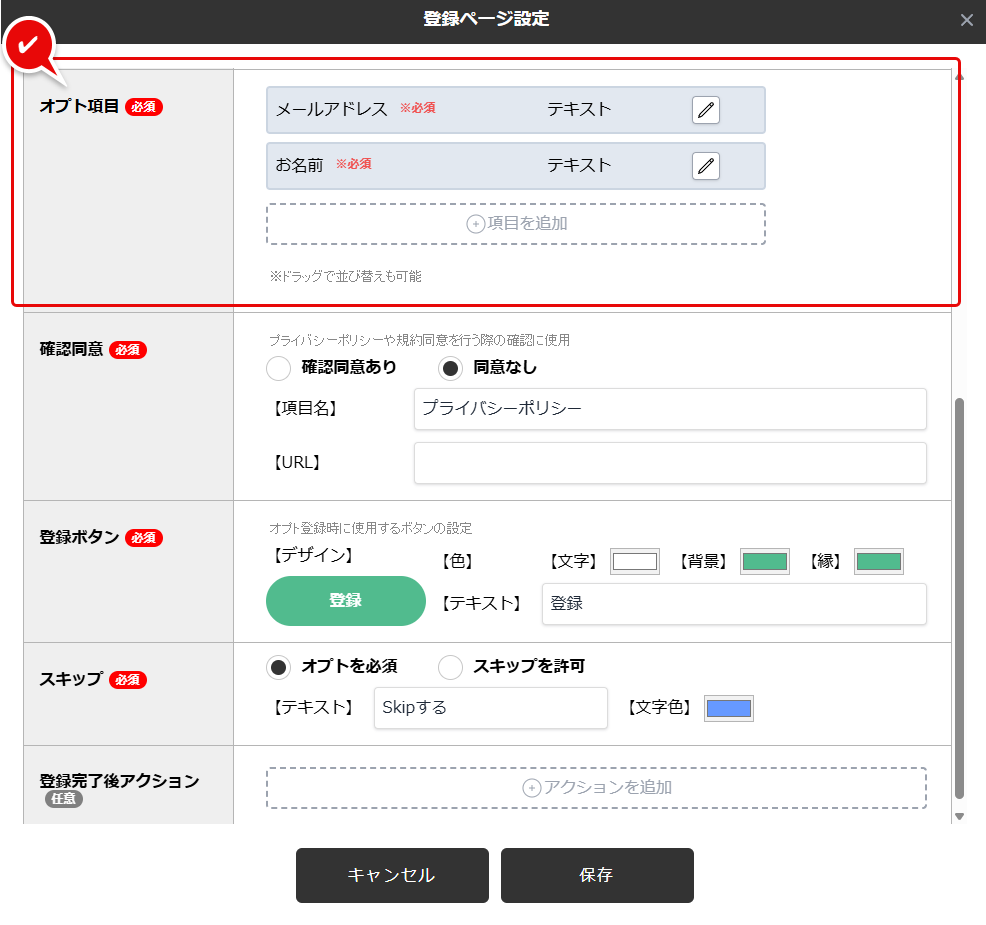Image resolution: width=986 pixels, height=925 pixels.
Task: Open the 縁 color swatch
Action: click(x=878, y=561)
